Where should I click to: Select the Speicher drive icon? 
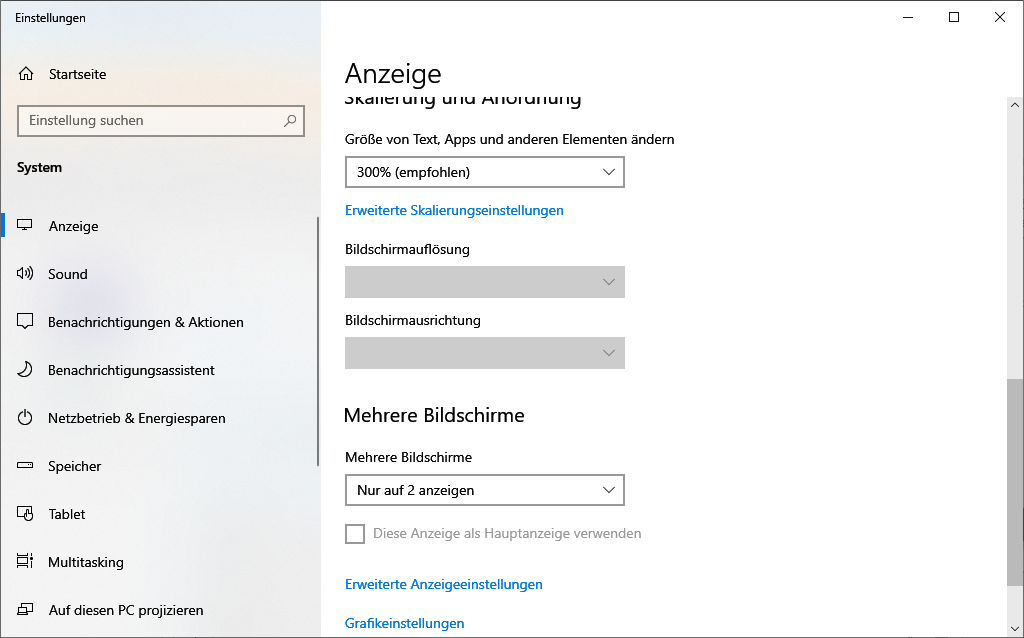(25, 466)
